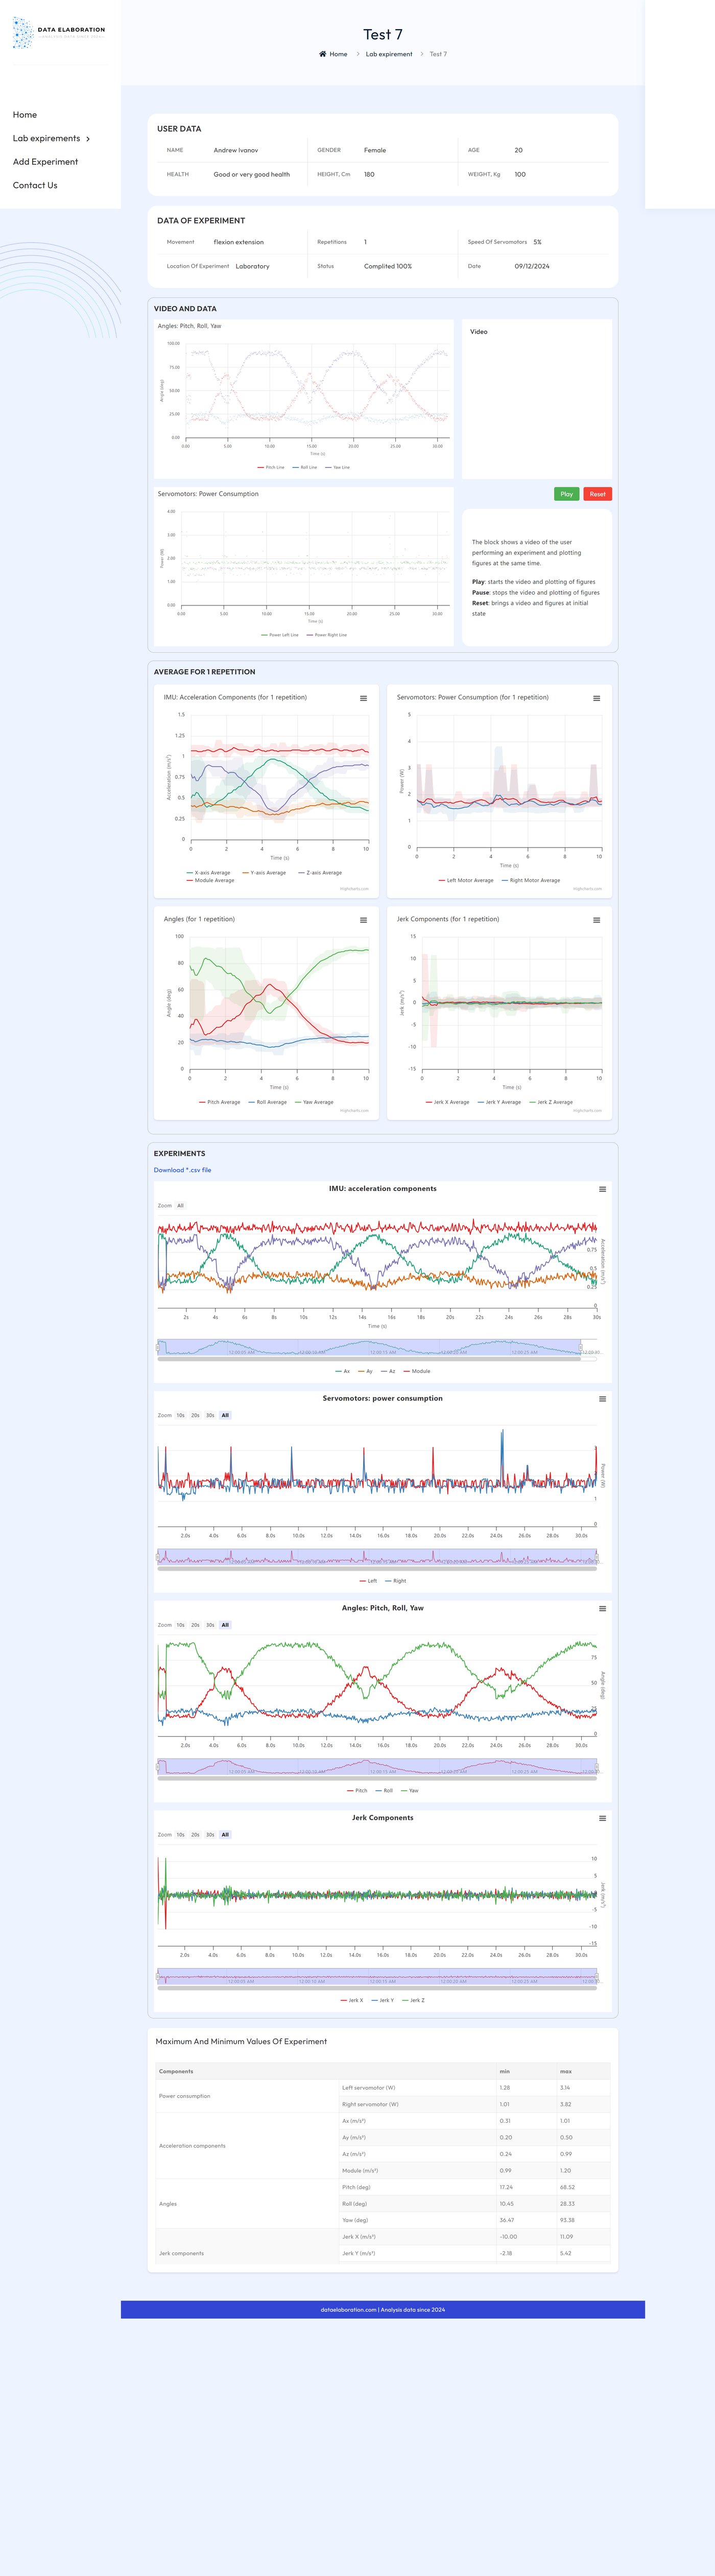Open hamburger menu of Jerk Components experiment chart
The image size is (715, 2576).
602,1818
